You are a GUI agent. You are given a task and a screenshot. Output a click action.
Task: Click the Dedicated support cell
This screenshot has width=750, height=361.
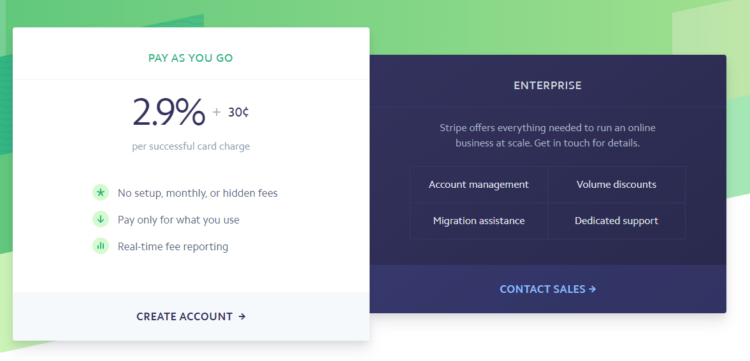[617, 221]
